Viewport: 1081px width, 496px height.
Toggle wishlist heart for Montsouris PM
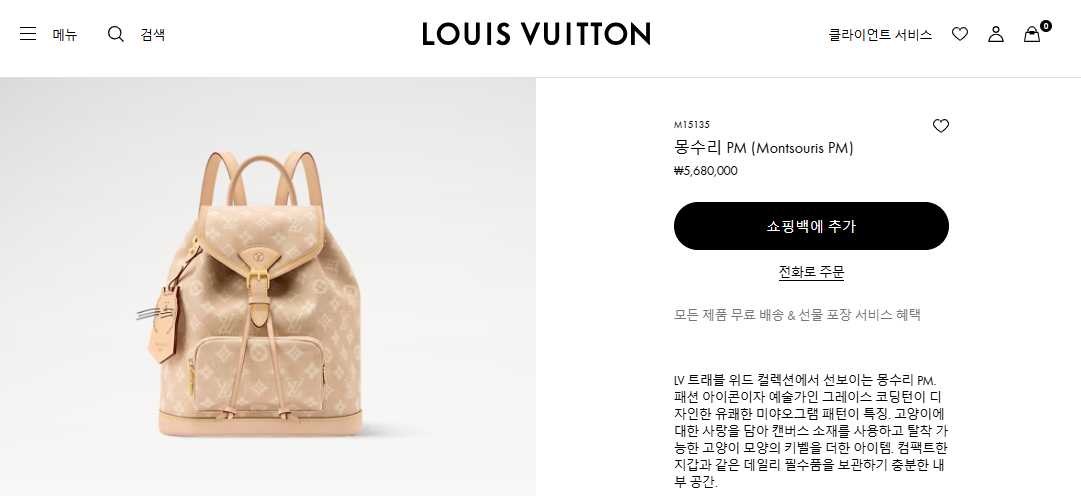point(940,126)
